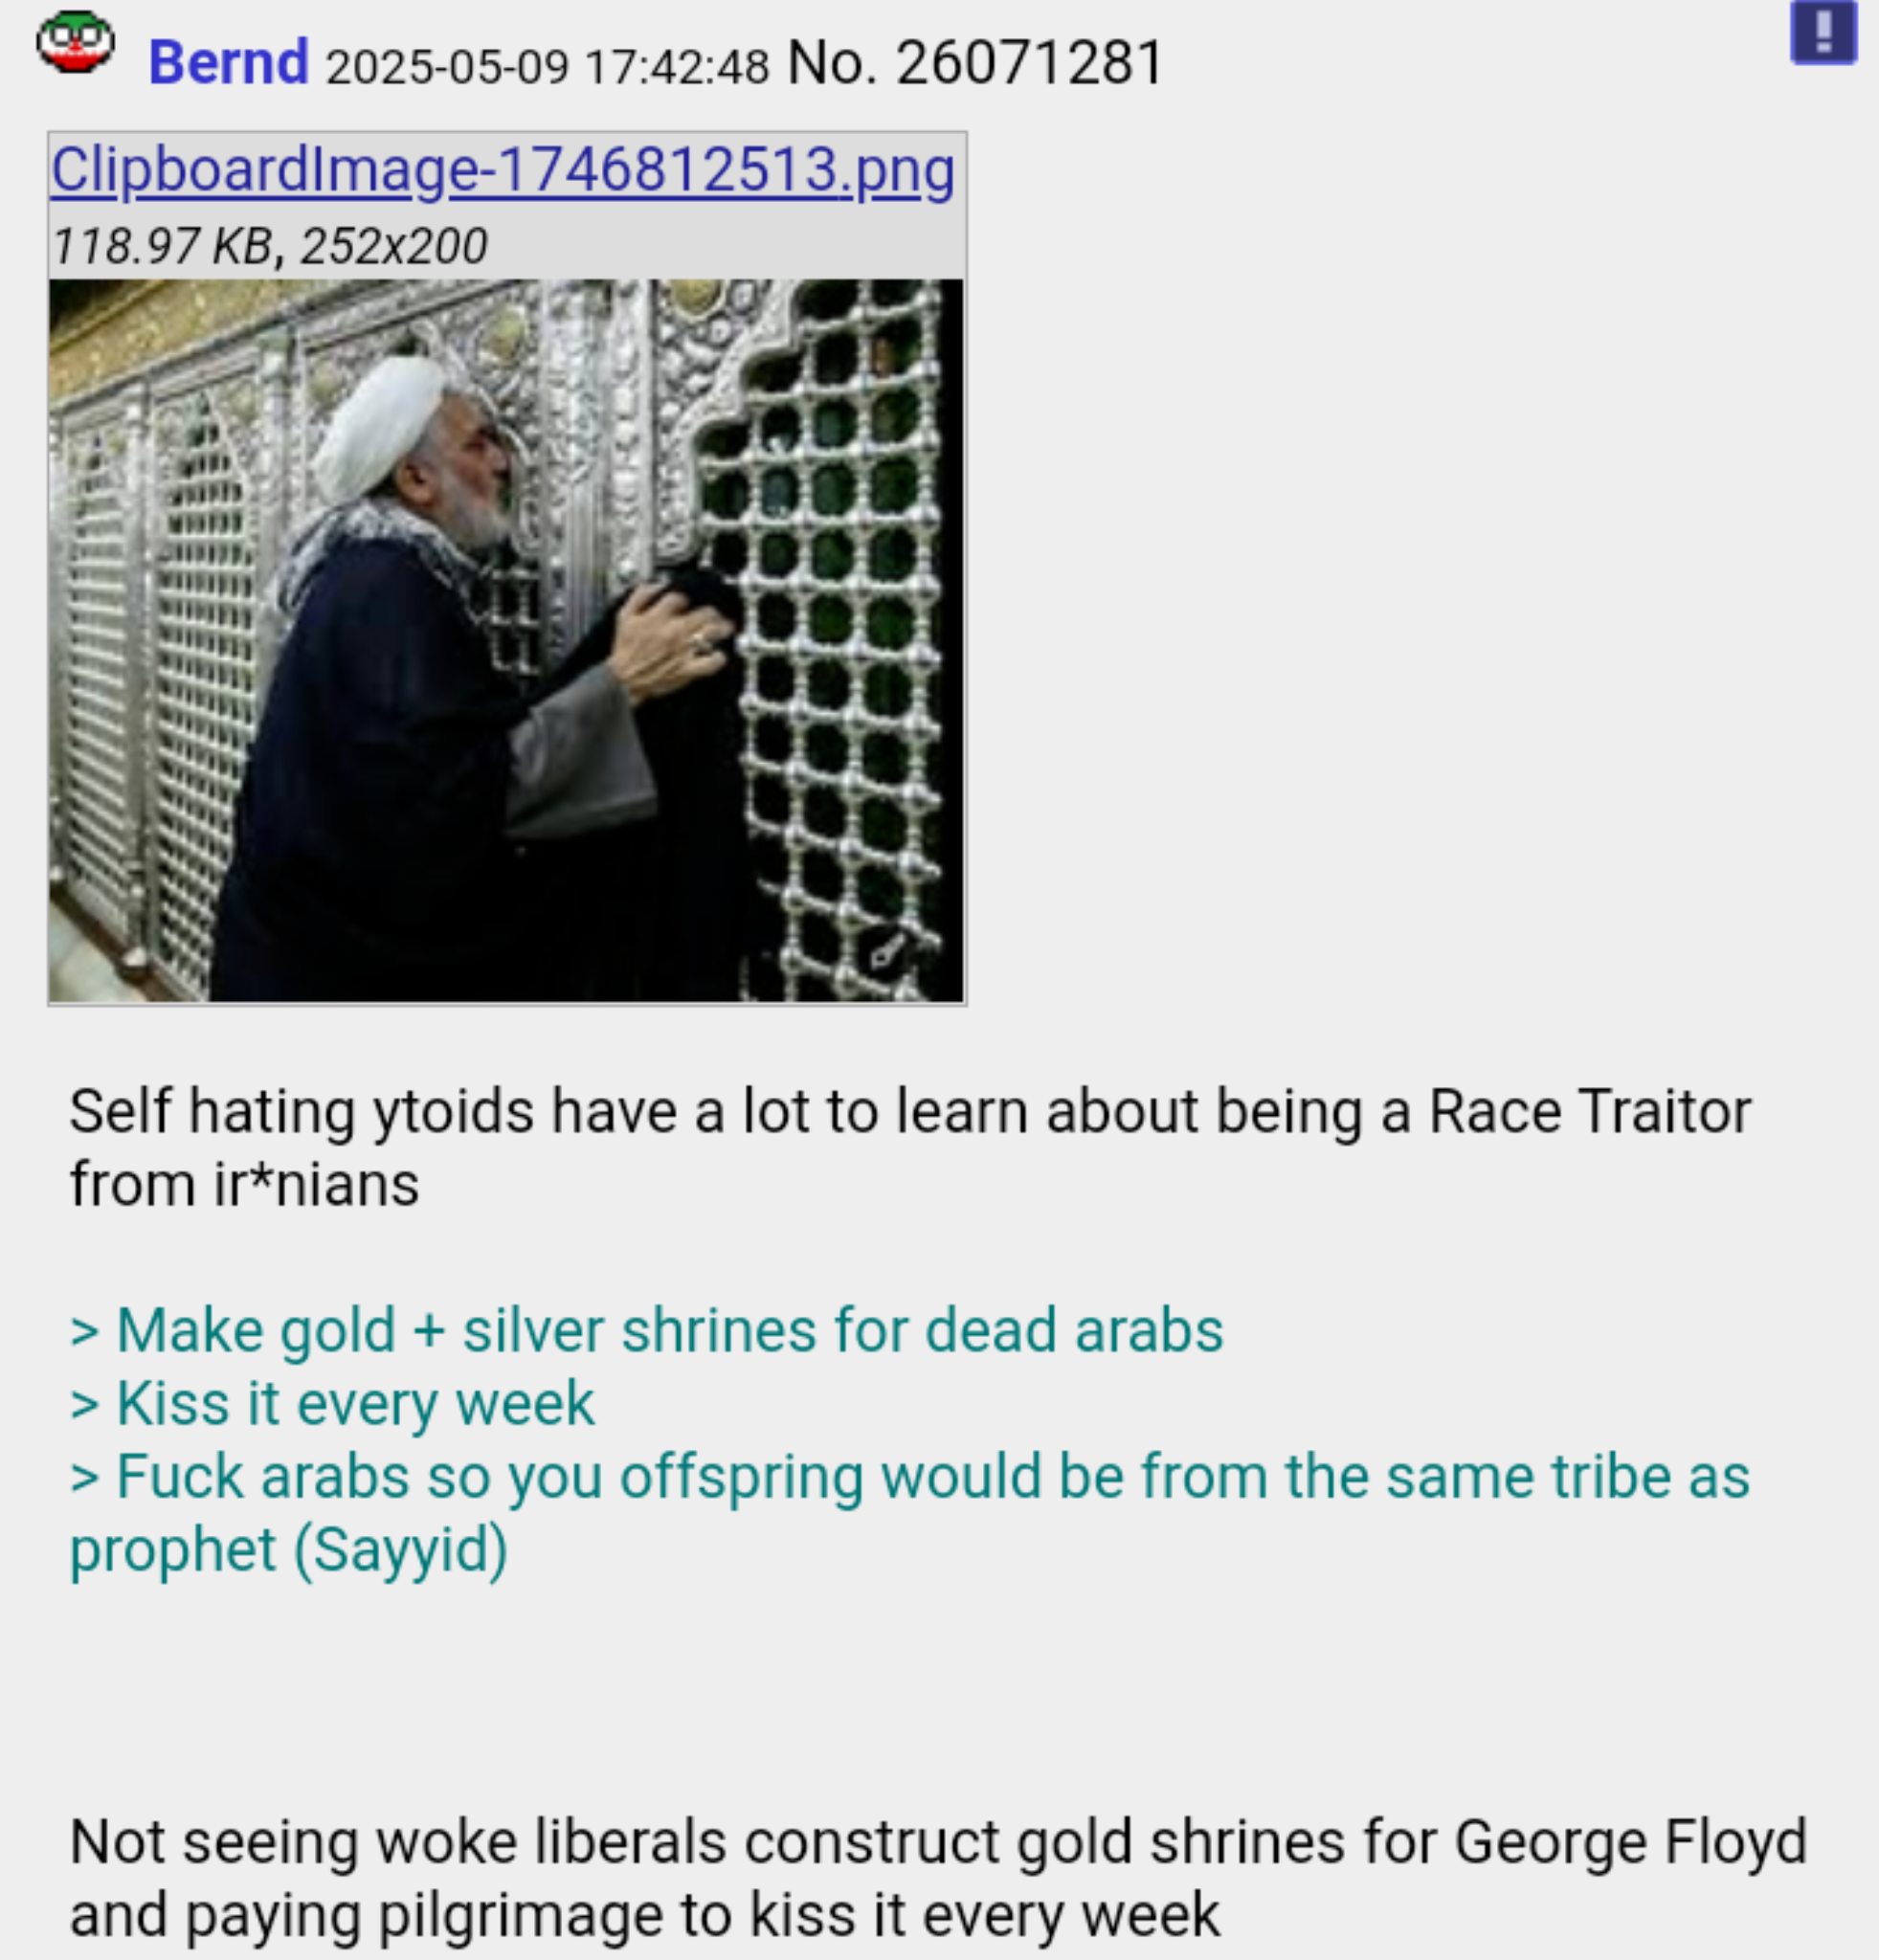
Task: Click the 252x200 image dimensions text
Action: point(394,246)
